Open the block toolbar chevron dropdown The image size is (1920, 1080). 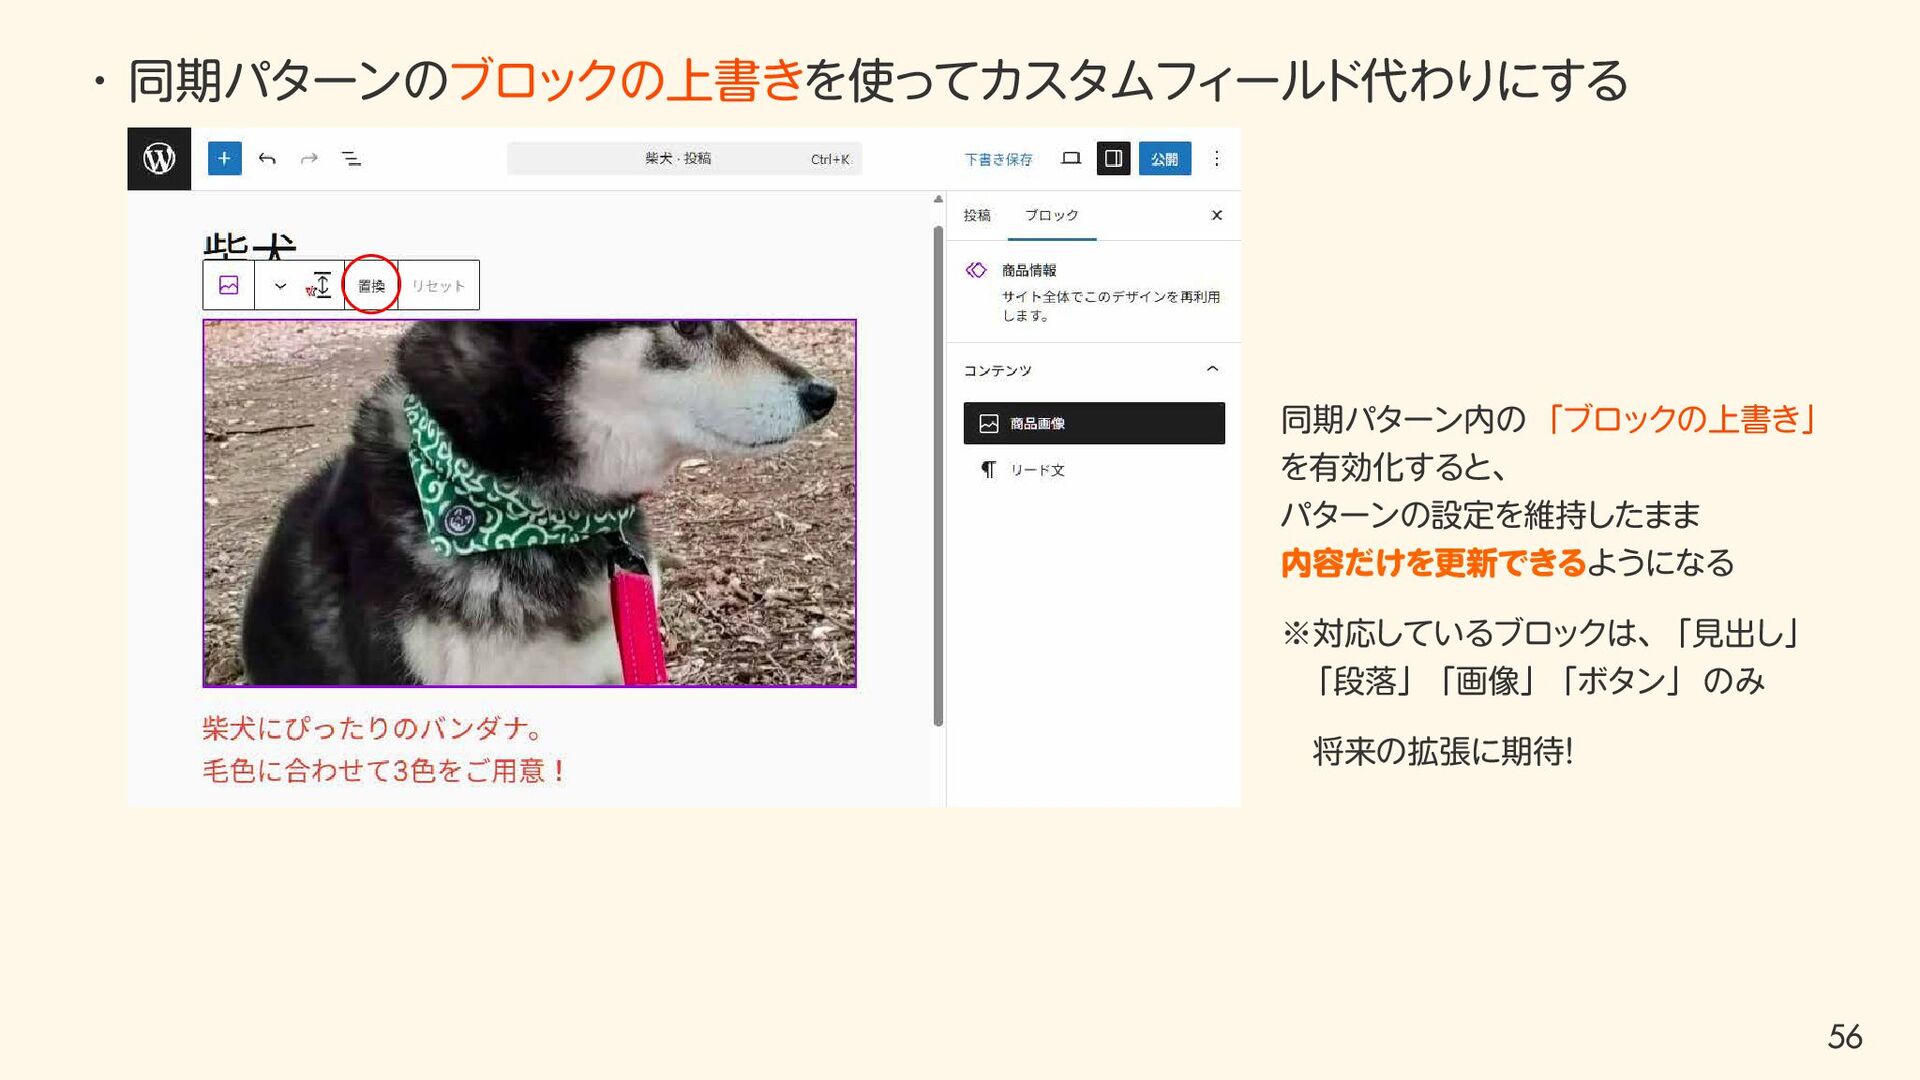280,286
